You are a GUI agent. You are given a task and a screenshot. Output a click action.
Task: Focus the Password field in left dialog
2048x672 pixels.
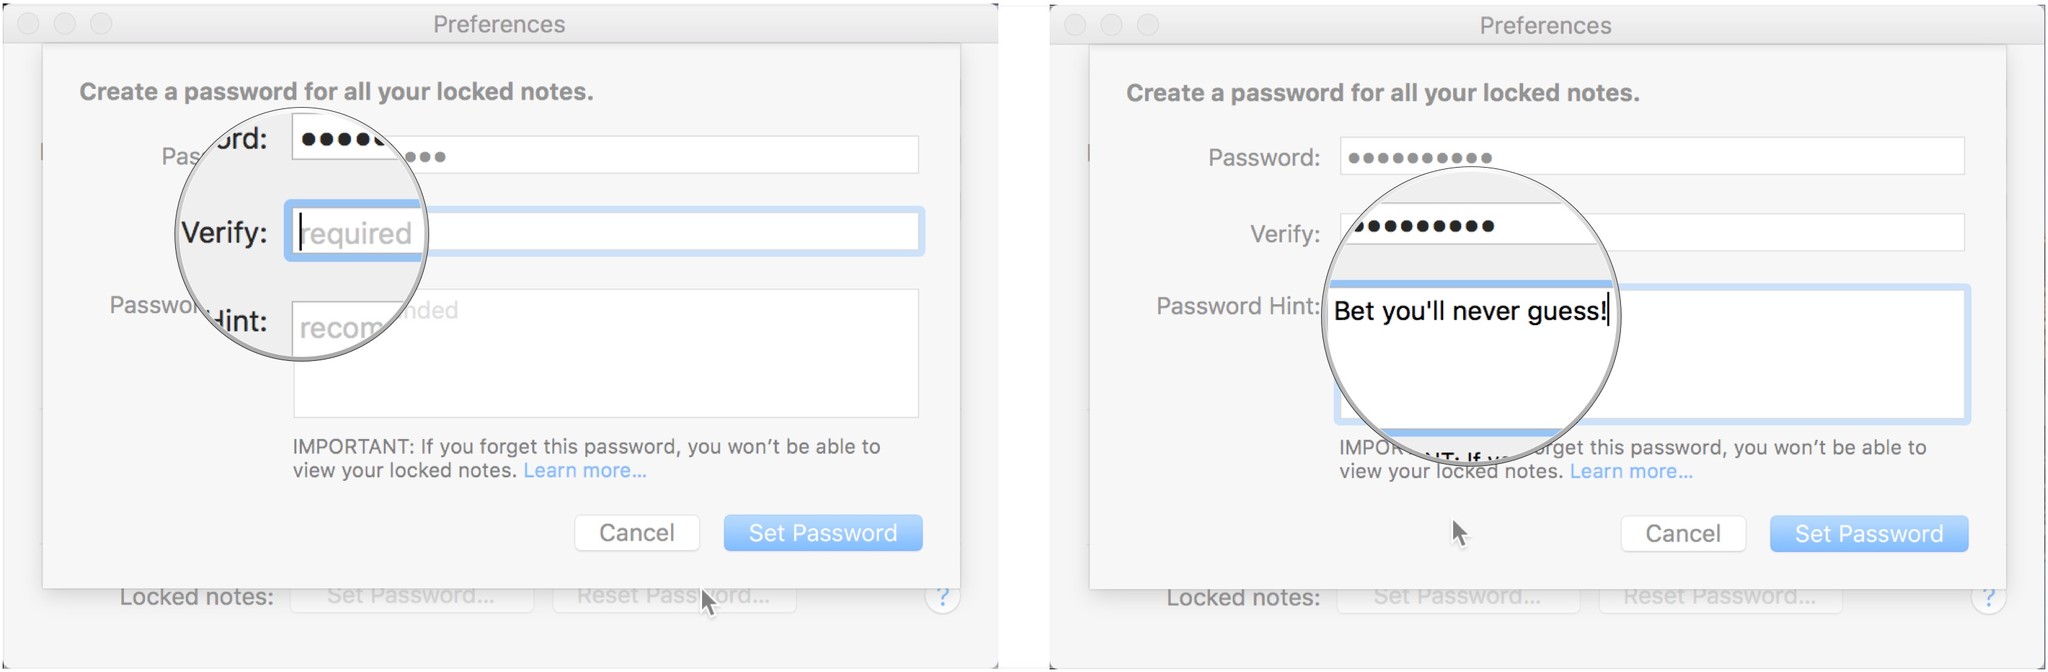click(660, 155)
